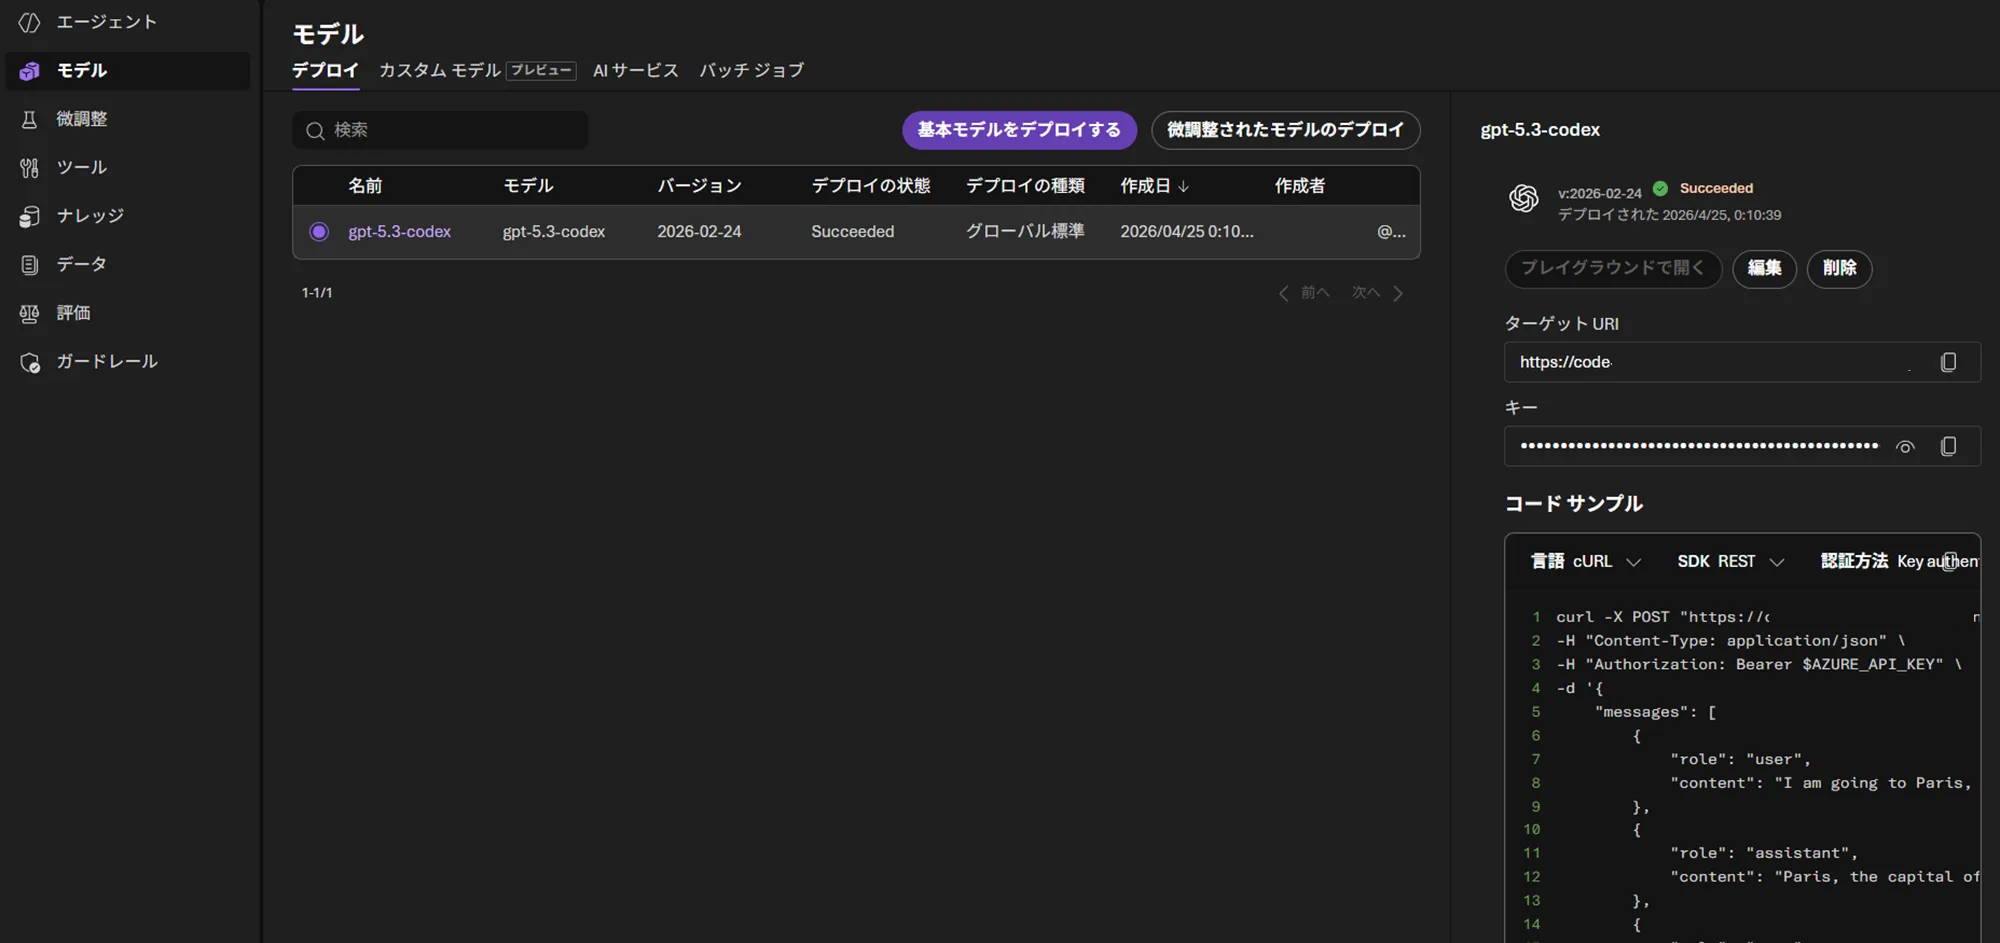Switch to デプロイ tab
The width and height of the screenshot is (2000, 943).
tap(325, 70)
